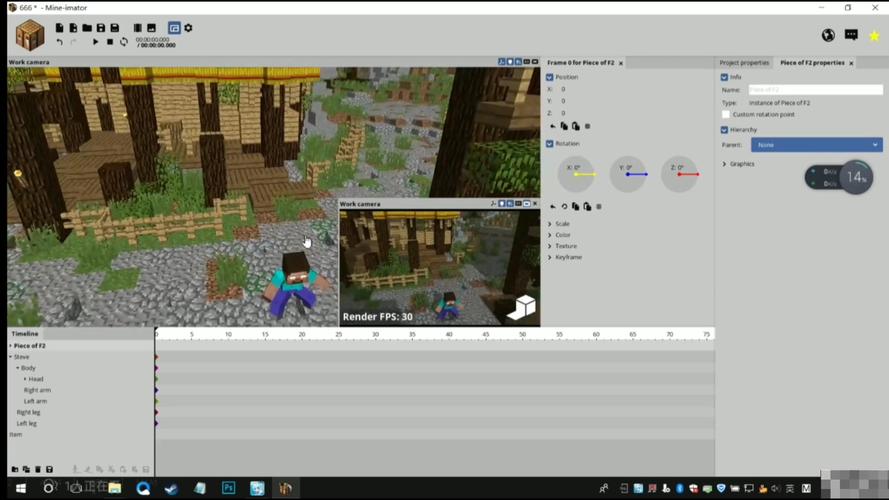This screenshot has width=889, height=500.
Task: Export image using the picture icon
Action: pyautogui.click(x=151, y=28)
